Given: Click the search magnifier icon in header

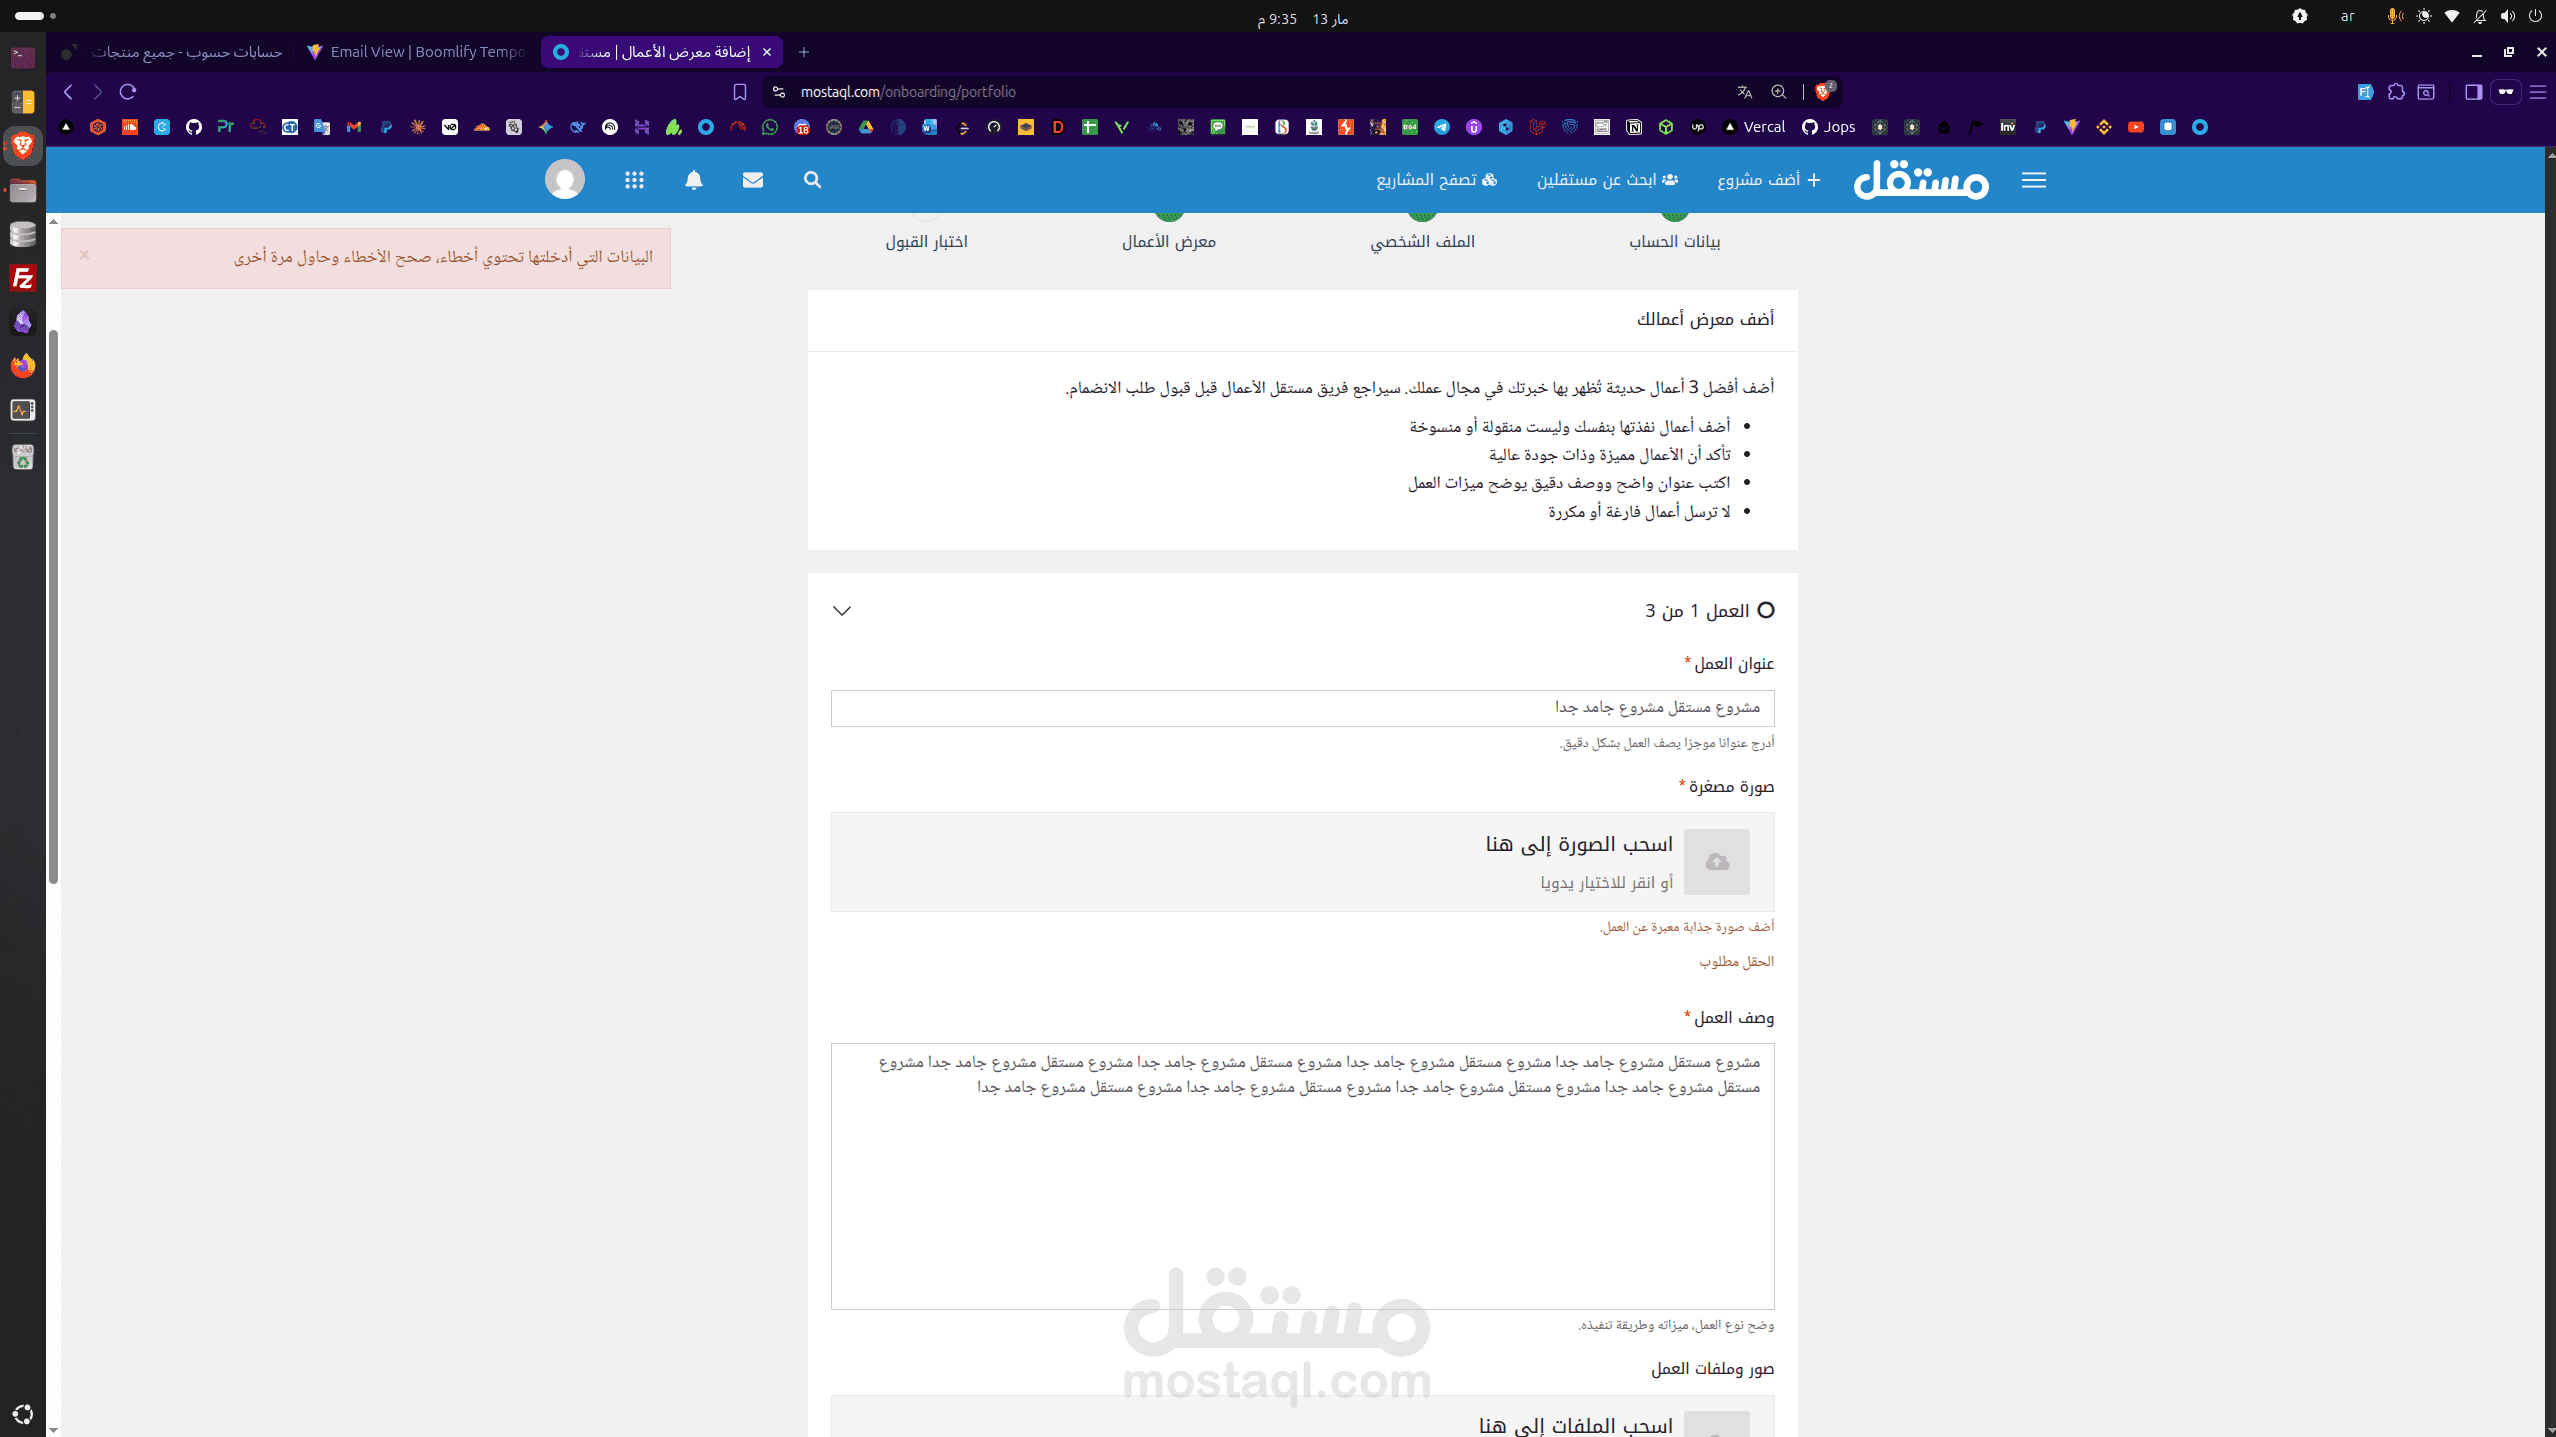Looking at the screenshot, I should (x=812, y=180).
